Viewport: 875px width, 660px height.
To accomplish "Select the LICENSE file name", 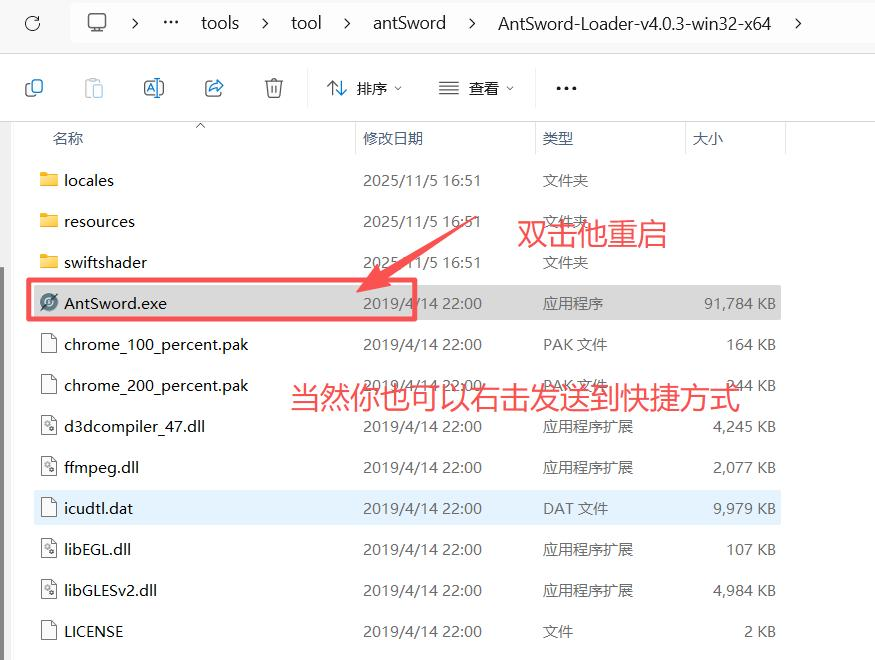I will click(x=94, y=632).
